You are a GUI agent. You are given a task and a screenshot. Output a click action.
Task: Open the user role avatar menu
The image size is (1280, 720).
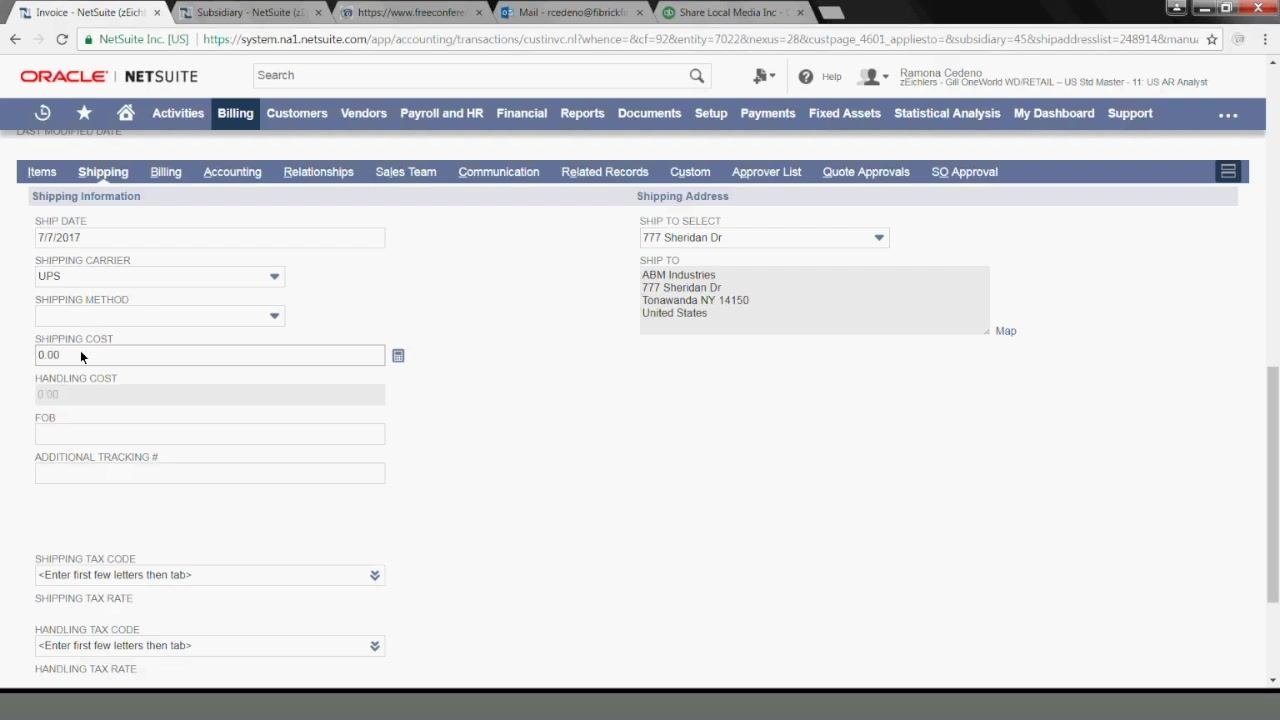click(874, 76)
